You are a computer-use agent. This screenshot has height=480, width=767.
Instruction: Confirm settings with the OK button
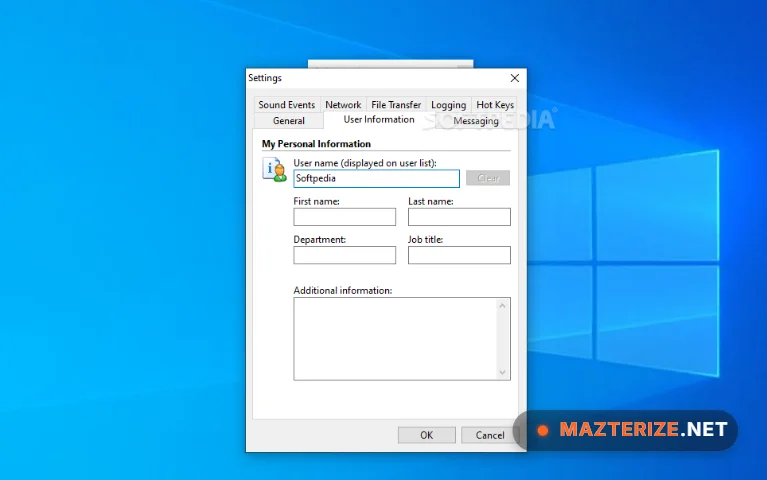point(427,435)
